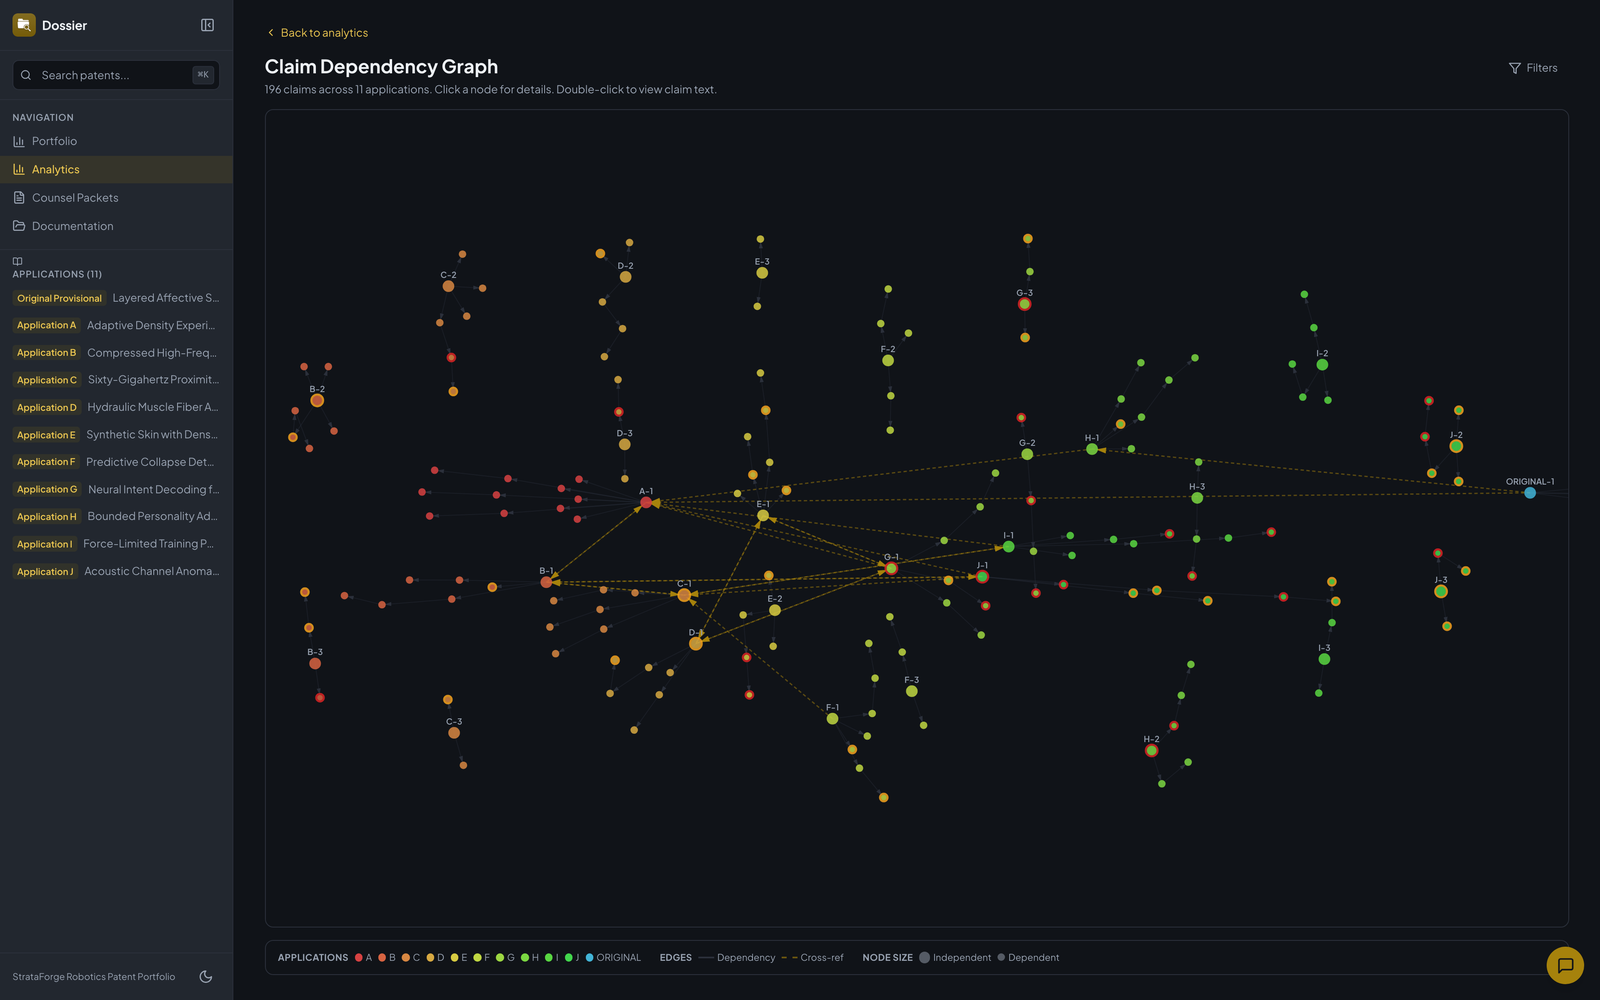This screenshot has height=1000, width=1600.
Task: Click graph node C-1
Action: point(684,595)
